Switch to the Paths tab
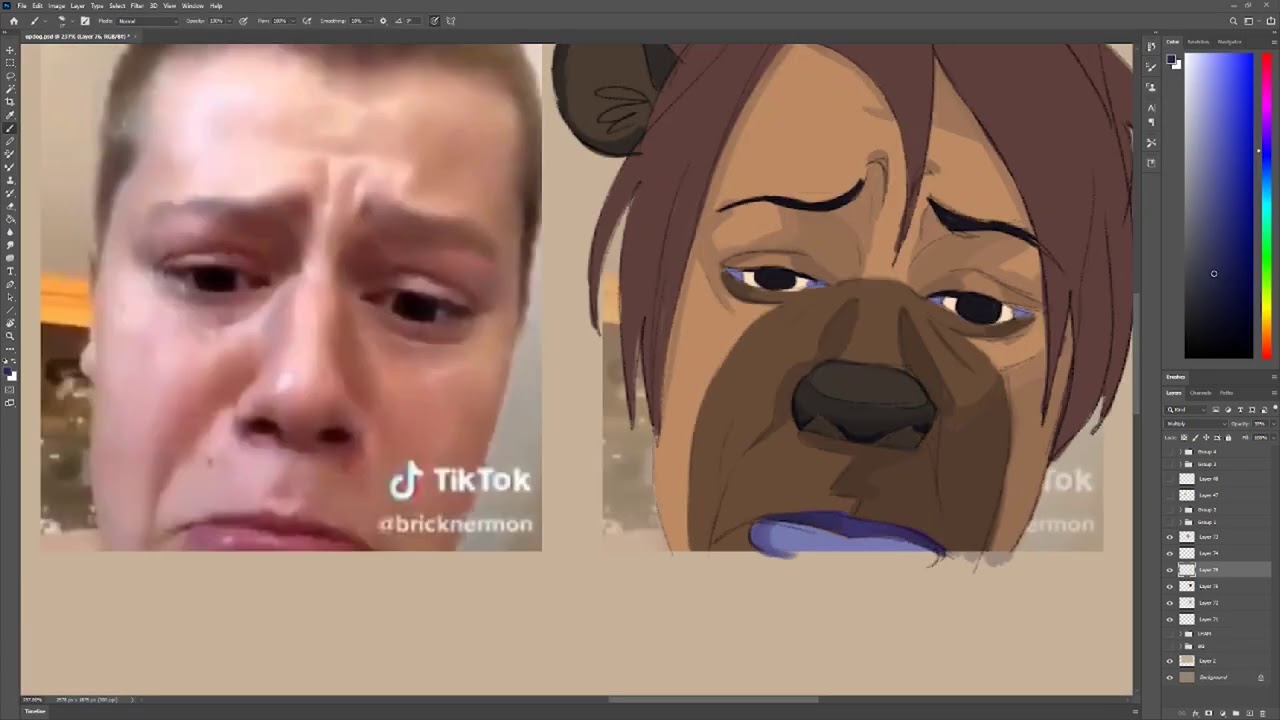The height and width of the screenshot is (720, 1280). [x=1226, y=393]
